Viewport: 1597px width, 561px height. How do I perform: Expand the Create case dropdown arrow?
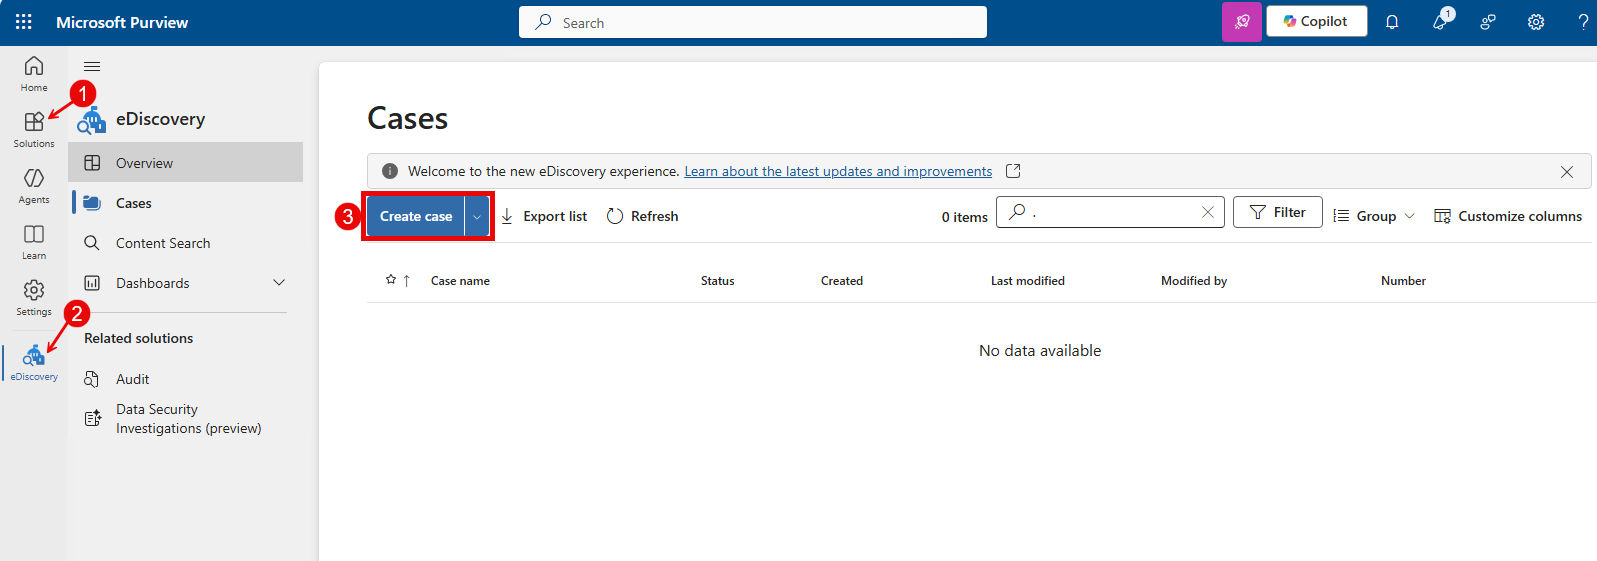coord(477,217)
